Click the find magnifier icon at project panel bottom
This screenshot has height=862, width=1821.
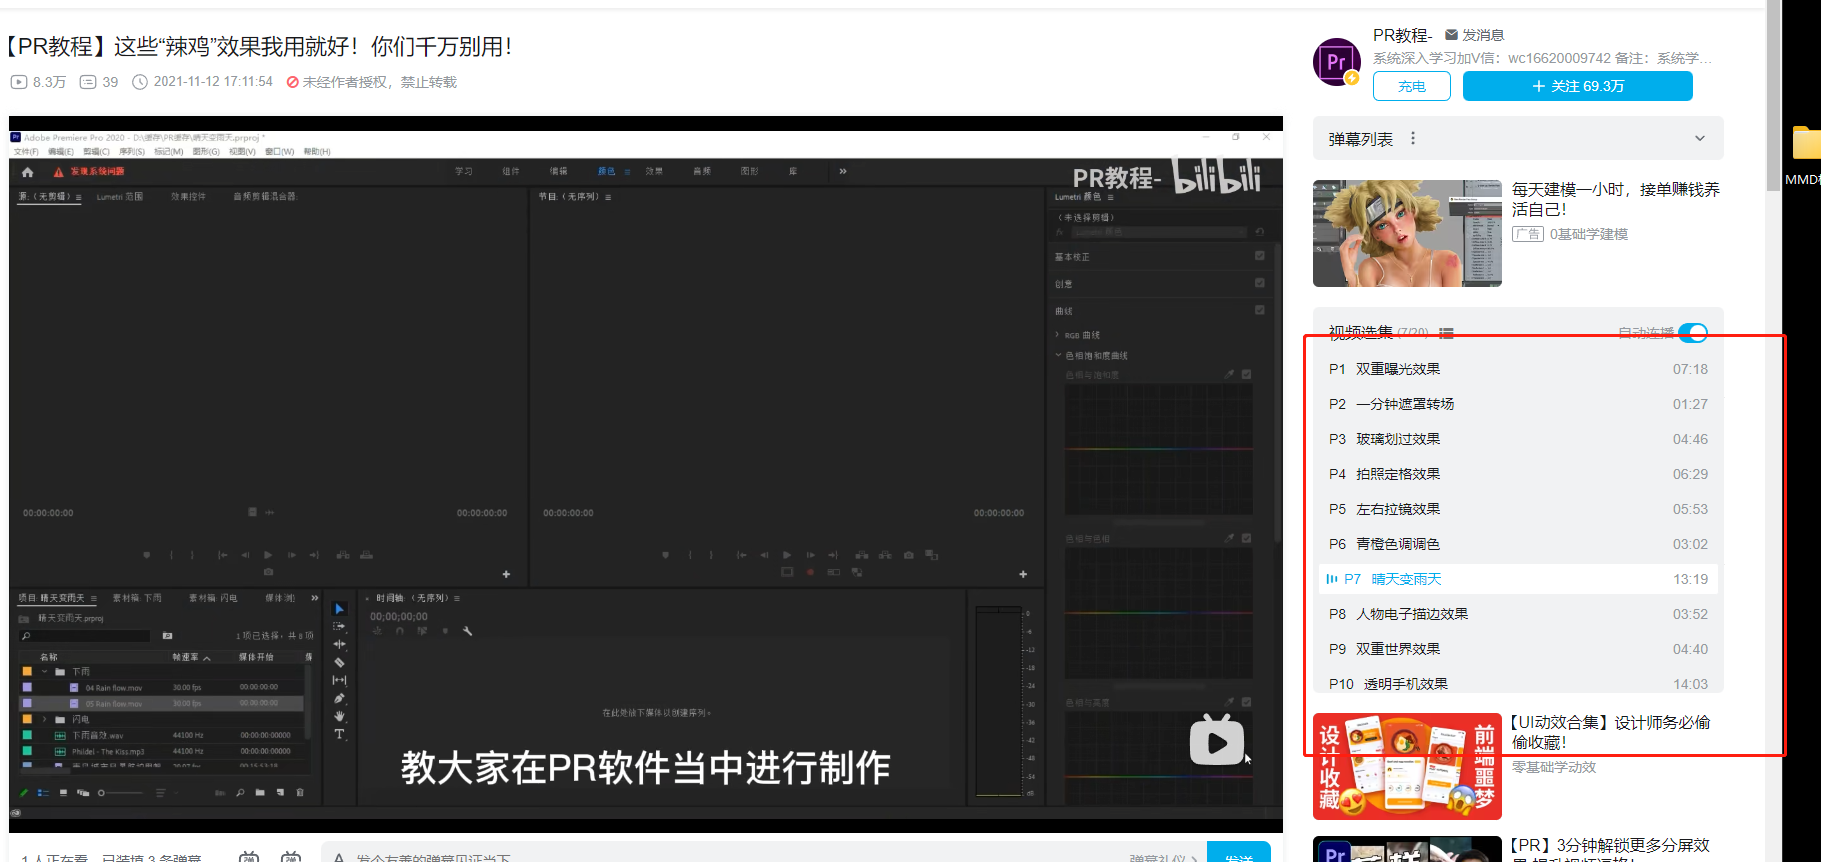240,792
